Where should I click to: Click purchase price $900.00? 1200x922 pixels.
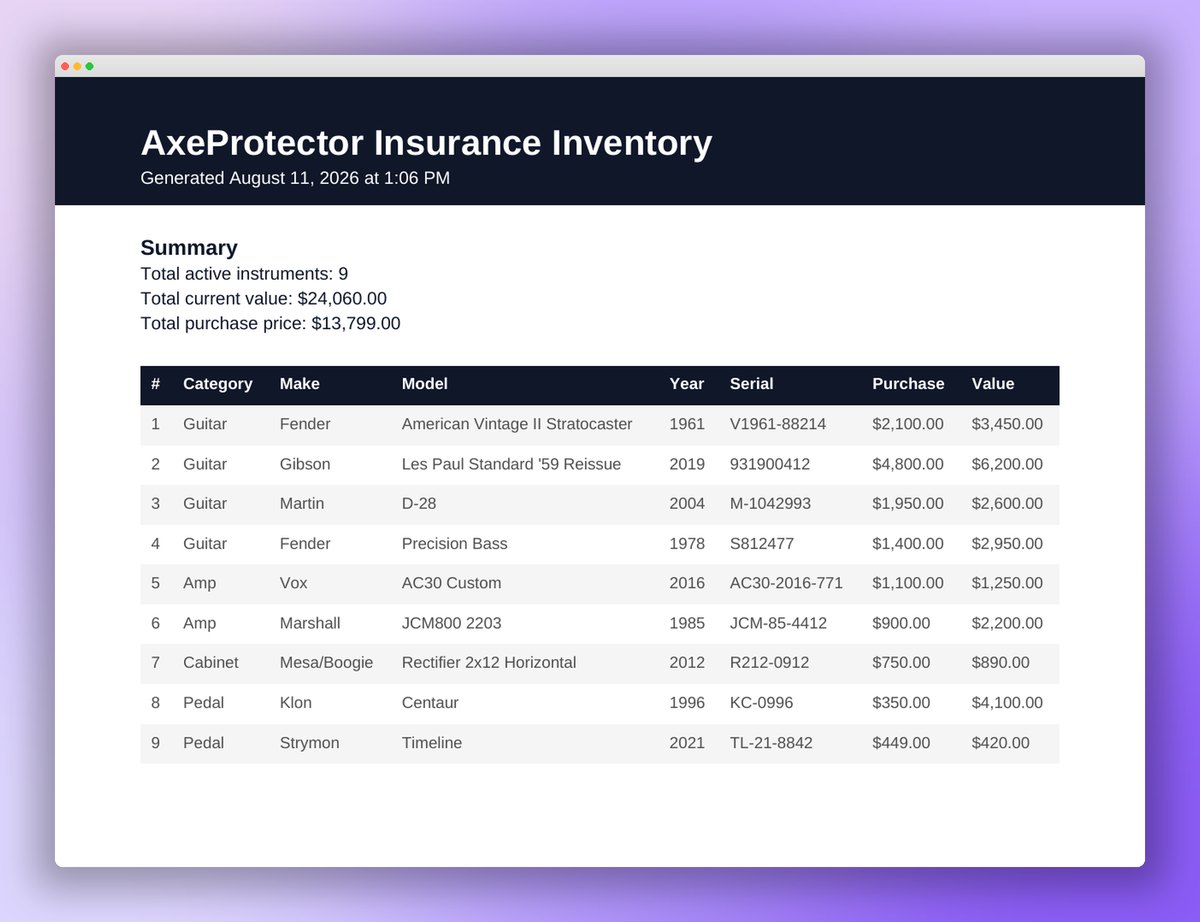[901, 623]
